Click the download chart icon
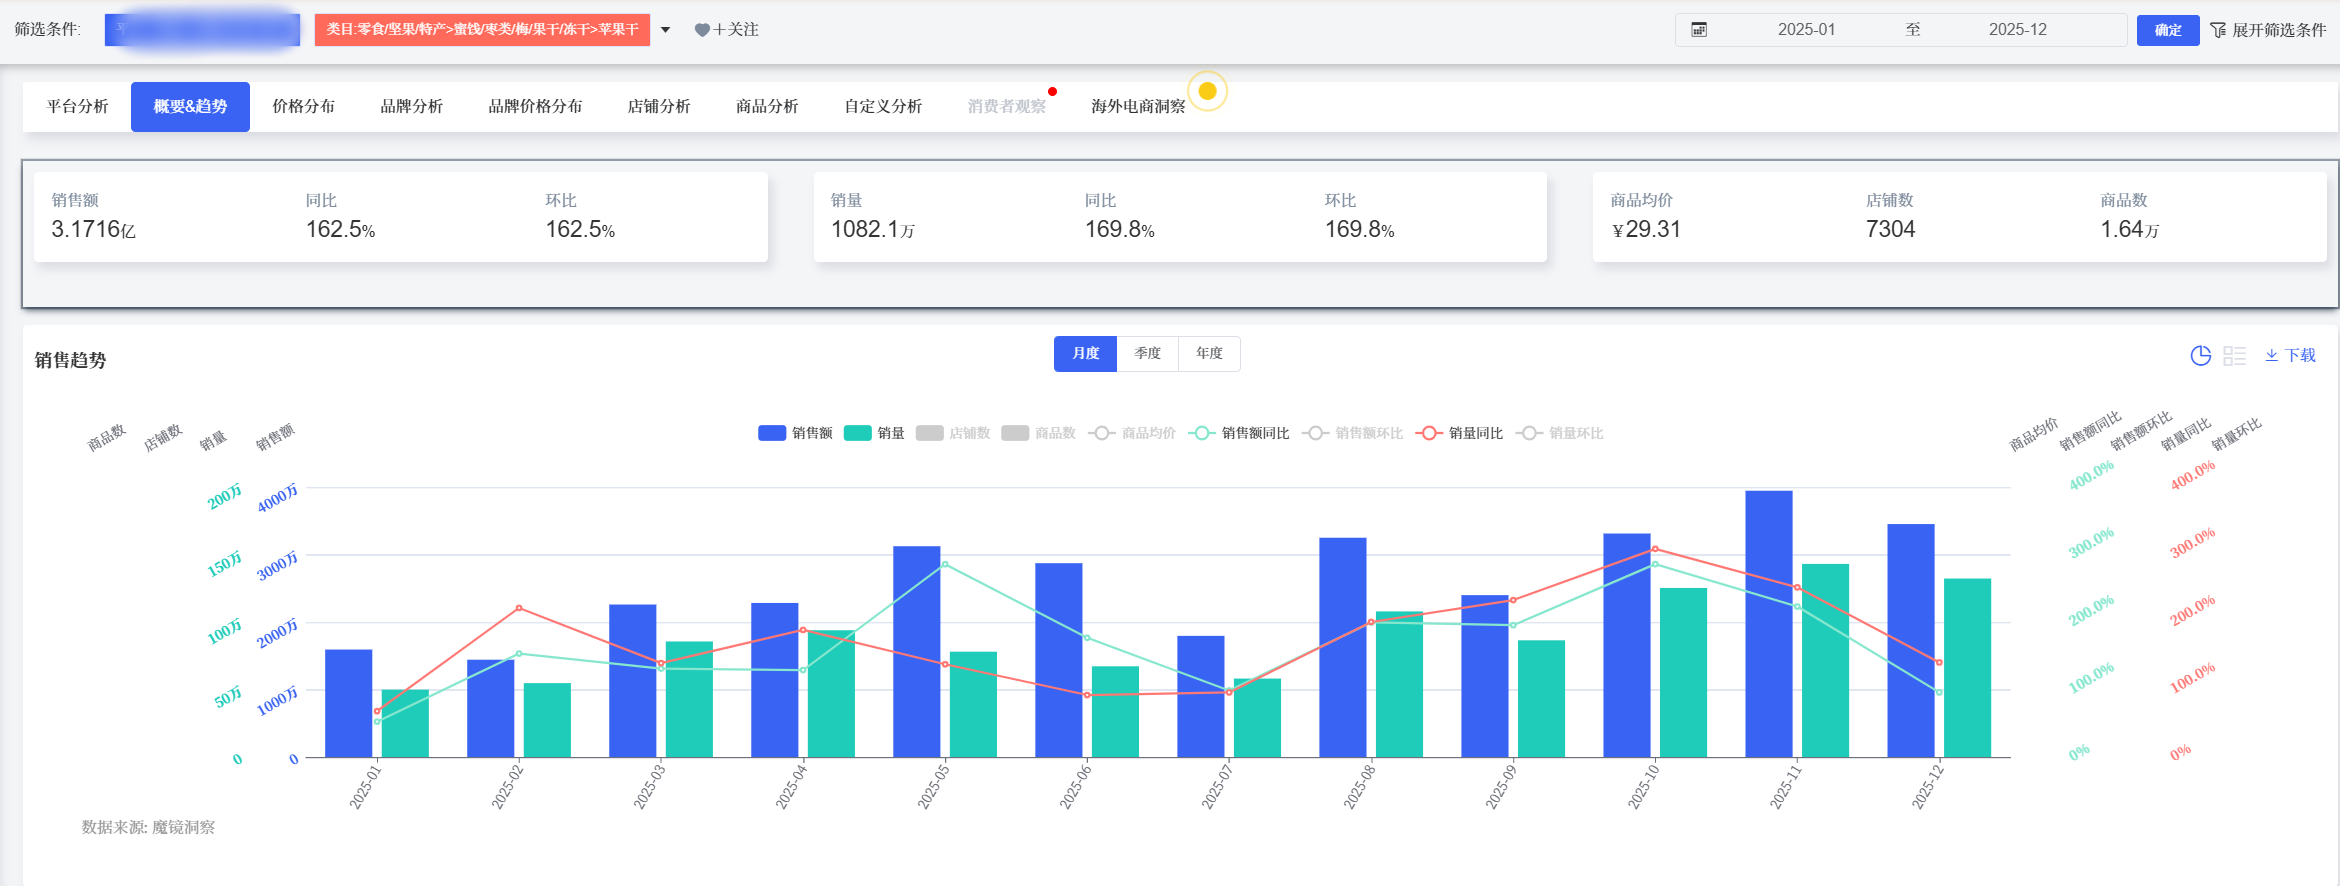 pos(2272,355)
